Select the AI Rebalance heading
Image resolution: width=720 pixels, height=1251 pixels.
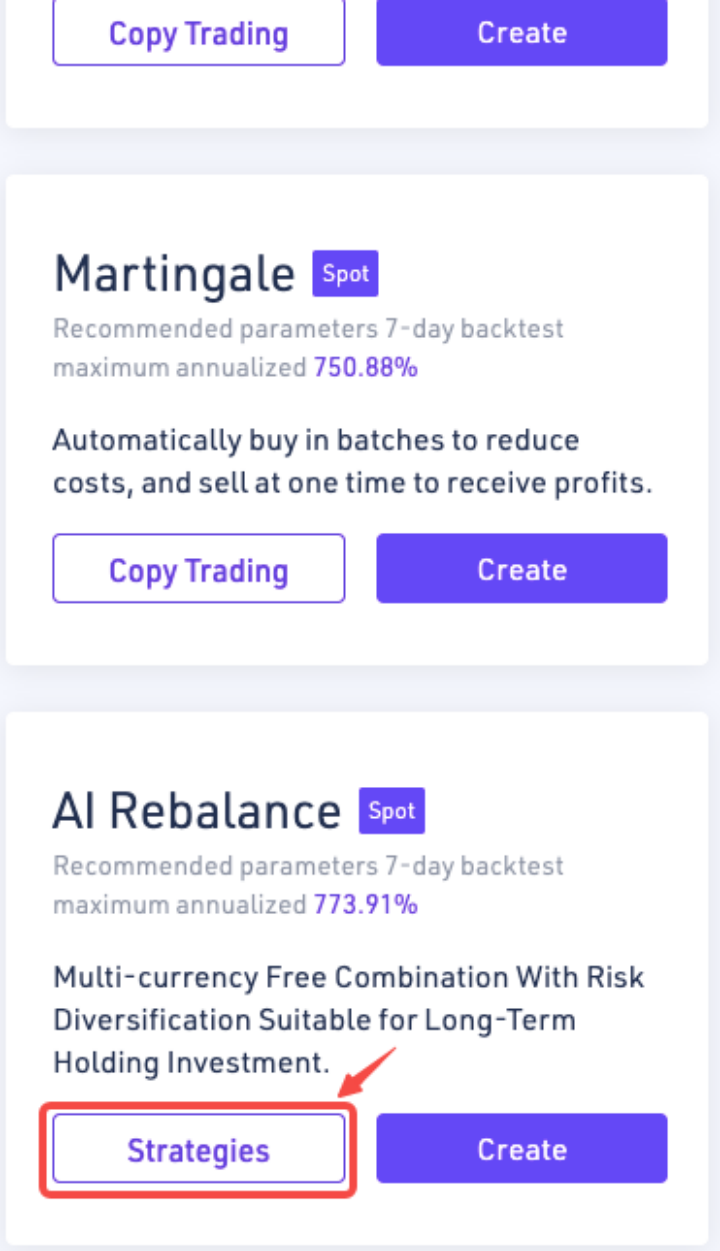click(197, 811)
